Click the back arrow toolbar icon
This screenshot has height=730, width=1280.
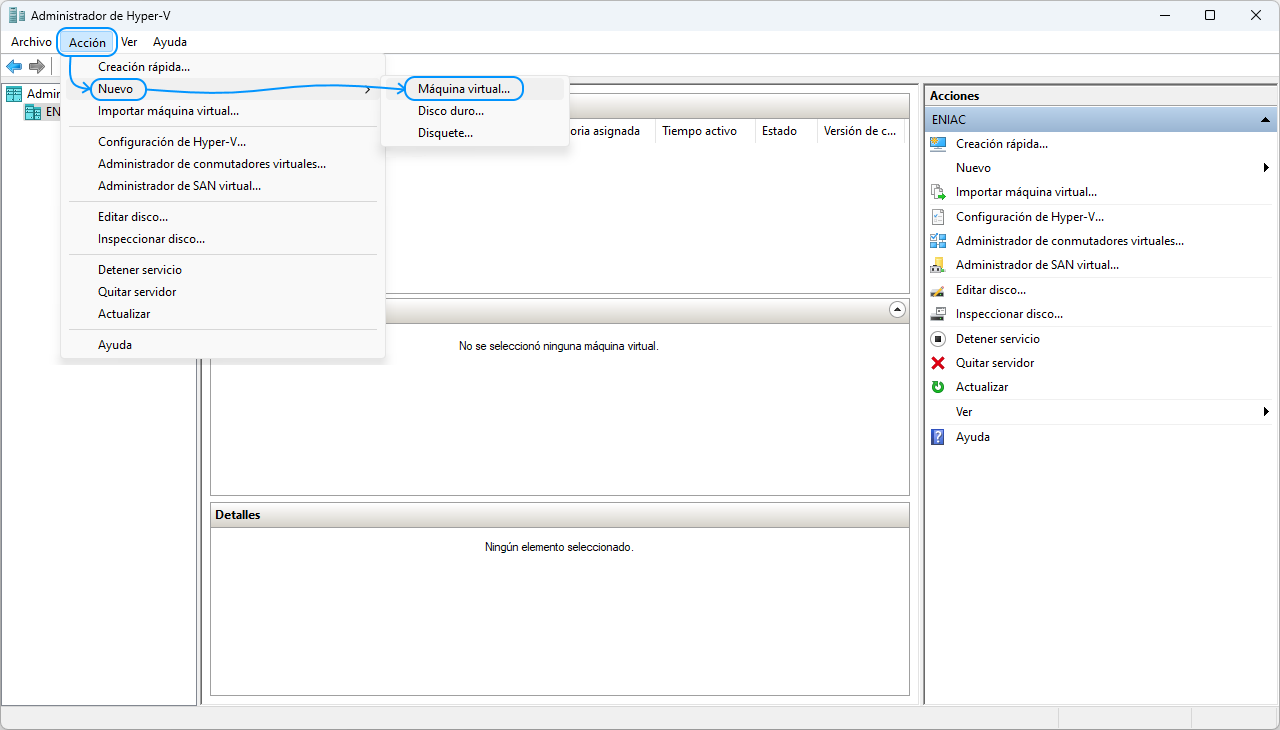tap(14, 66)
